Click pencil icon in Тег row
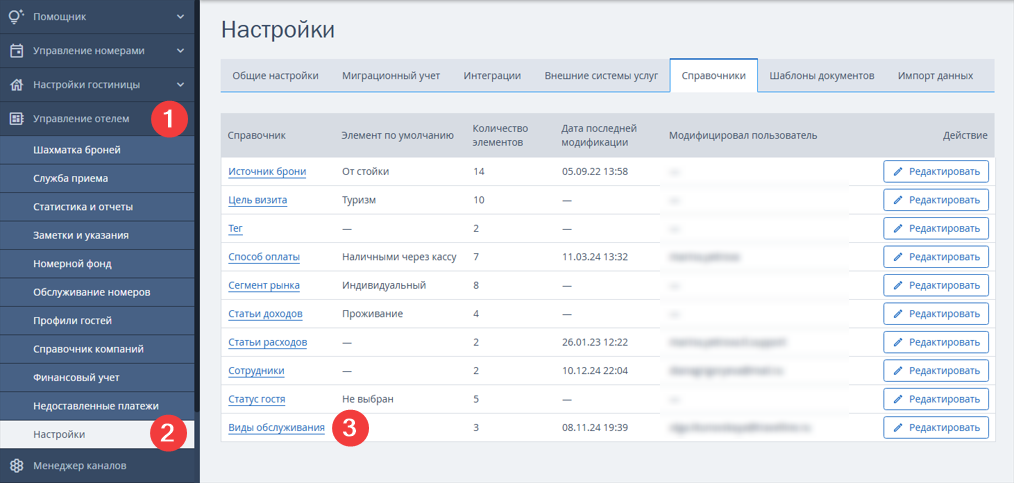The width and height of the screenshot is (1014, 483). (898, 229)
